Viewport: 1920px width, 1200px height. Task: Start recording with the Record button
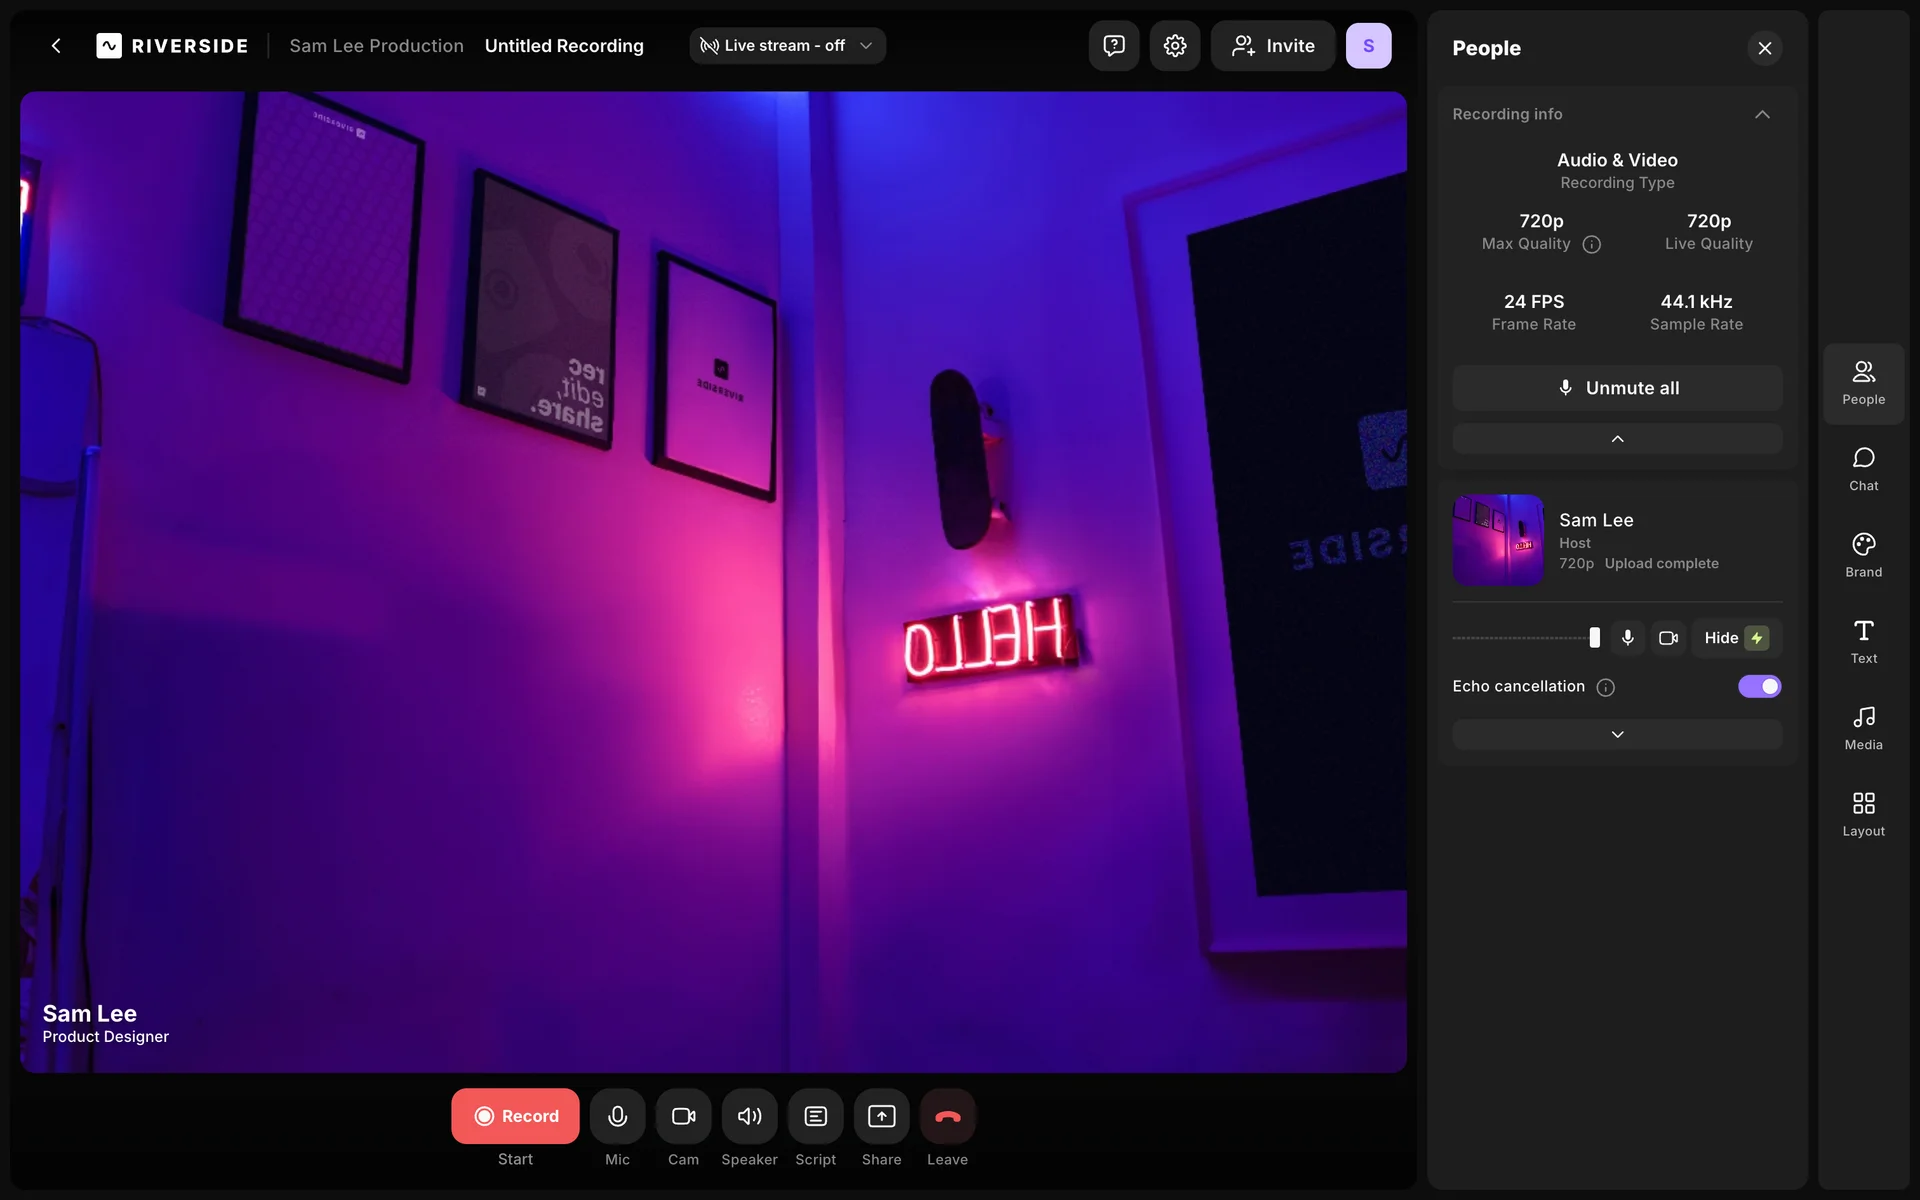click(515, 1116)
